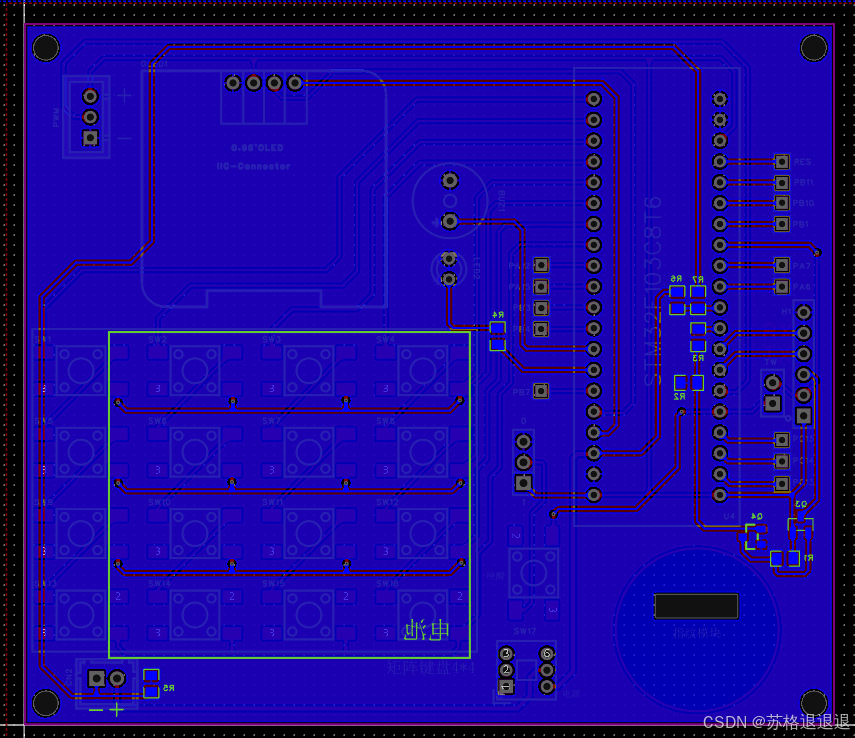Select pad 3 of the power switch

pyautogui.click(x=507, y=653)
